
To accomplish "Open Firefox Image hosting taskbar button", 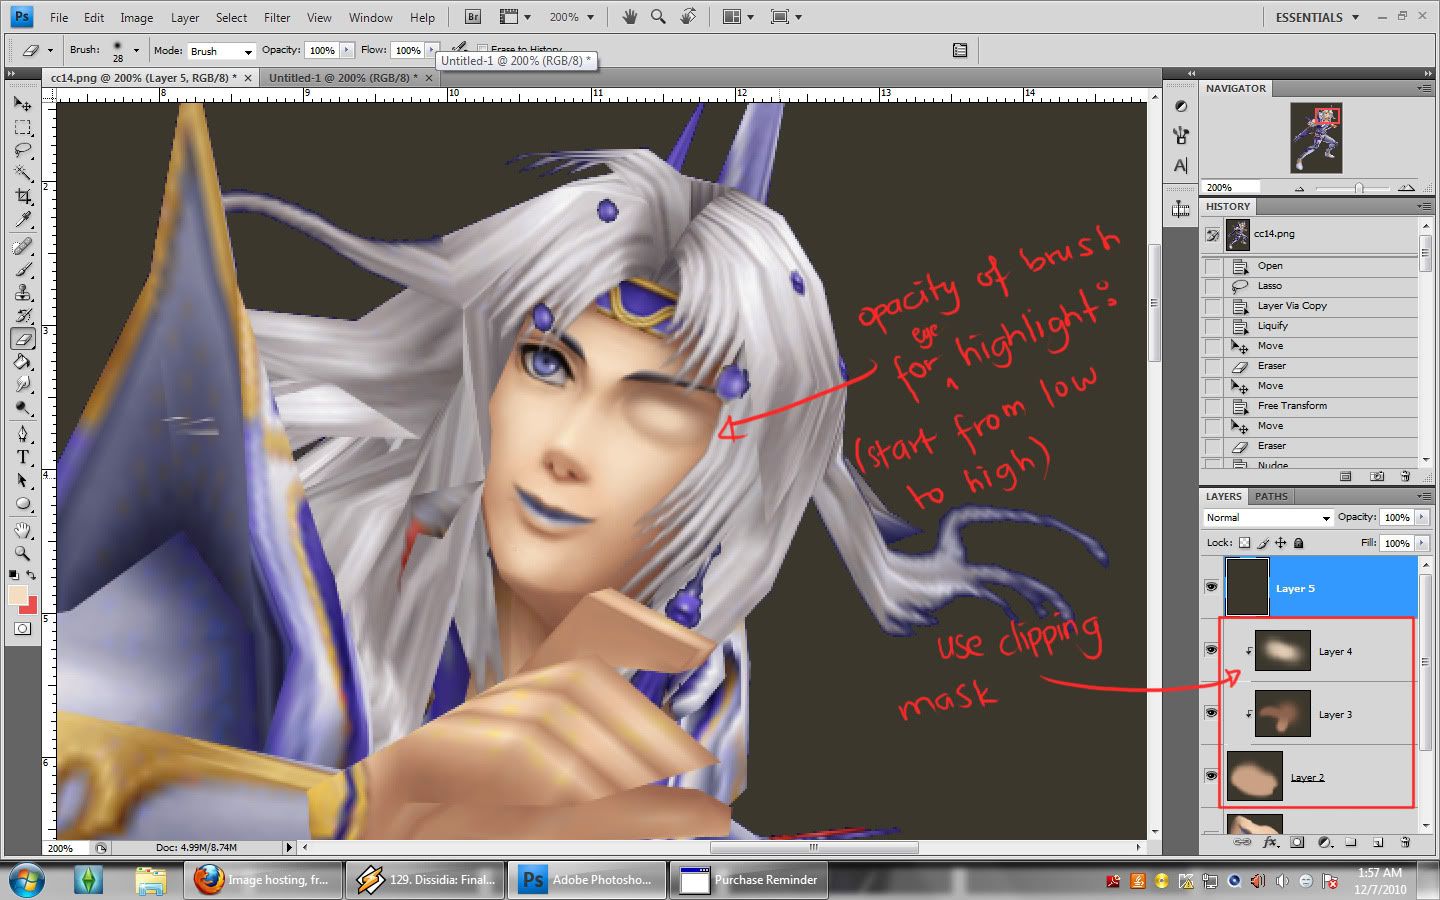I will click(x=263, y=880).
